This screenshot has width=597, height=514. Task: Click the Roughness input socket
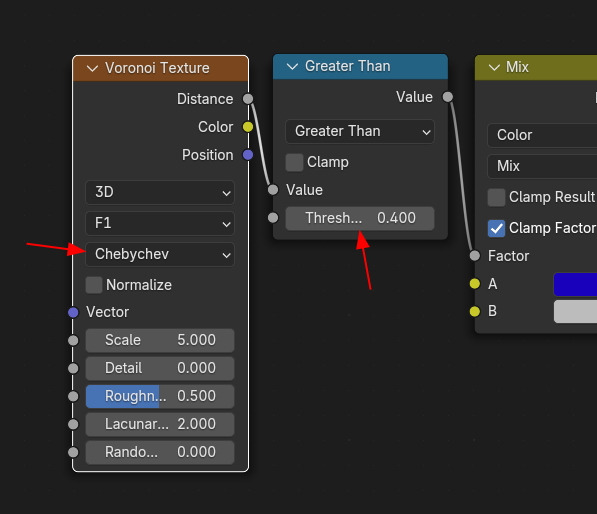73,396
